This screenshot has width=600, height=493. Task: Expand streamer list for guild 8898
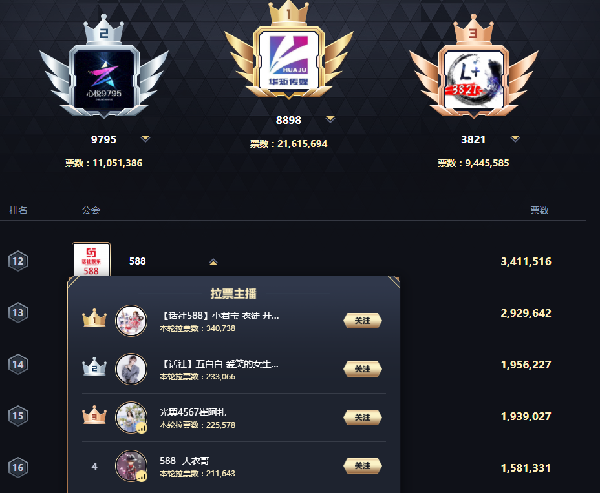(x=330, y=119)
